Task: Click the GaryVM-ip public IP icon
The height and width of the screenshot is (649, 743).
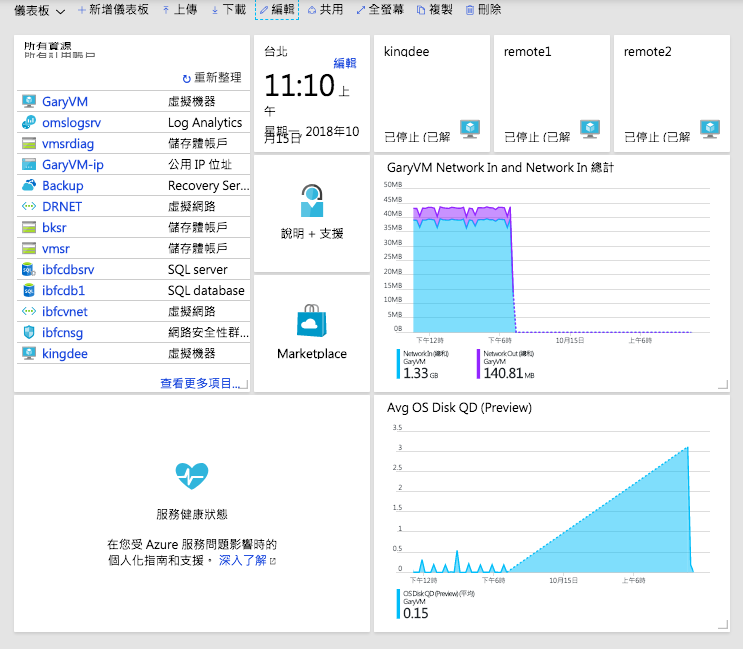Action: 29,164
